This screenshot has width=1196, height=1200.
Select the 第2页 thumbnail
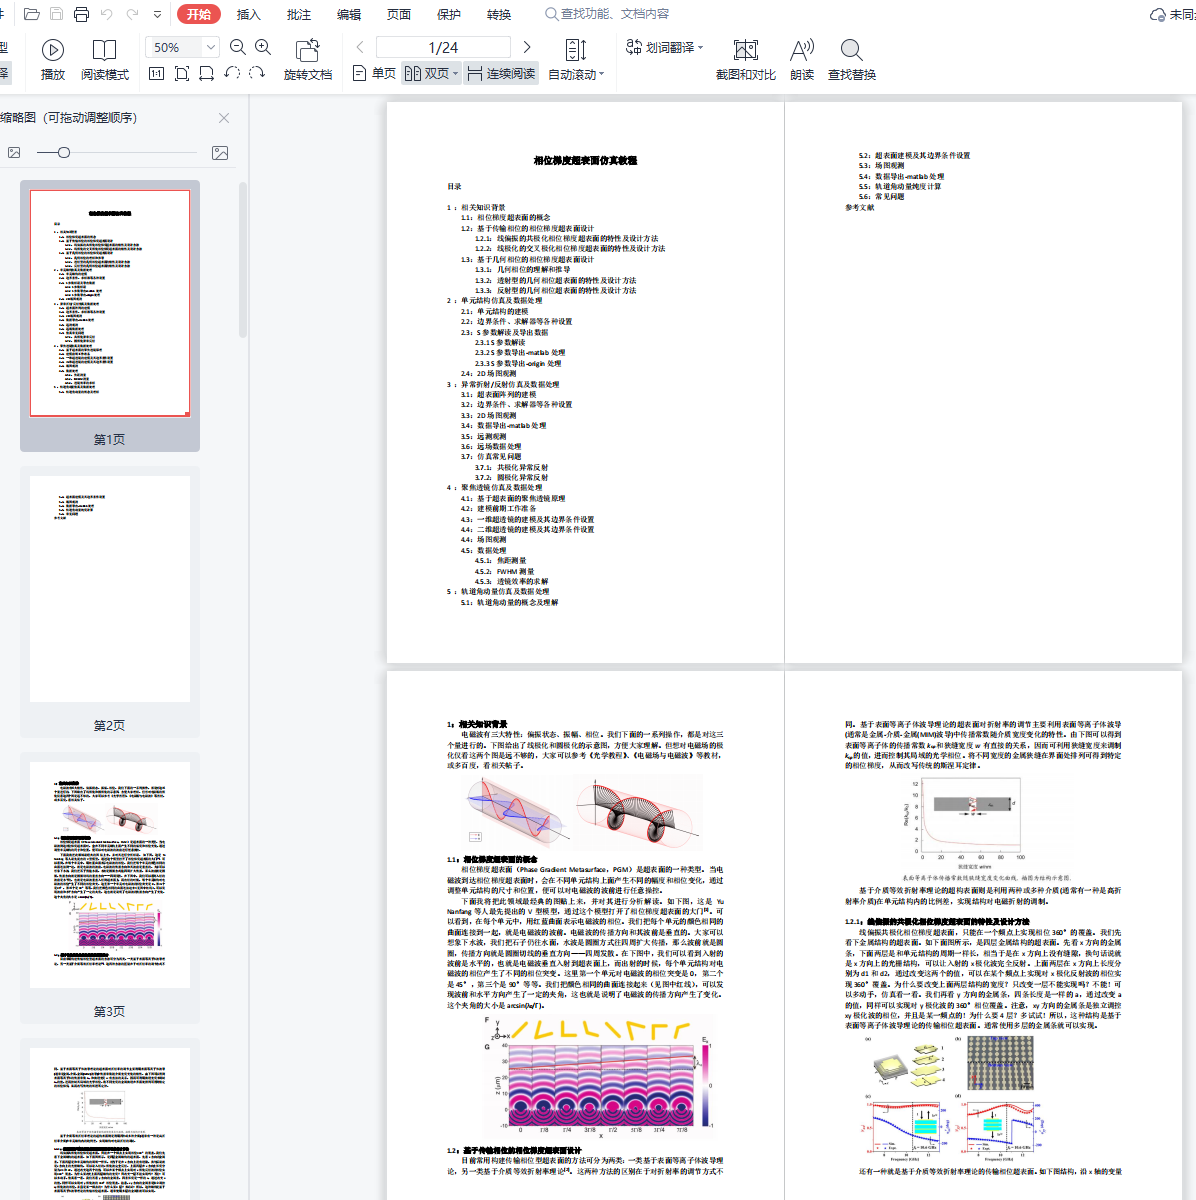(x=110, y=602)
